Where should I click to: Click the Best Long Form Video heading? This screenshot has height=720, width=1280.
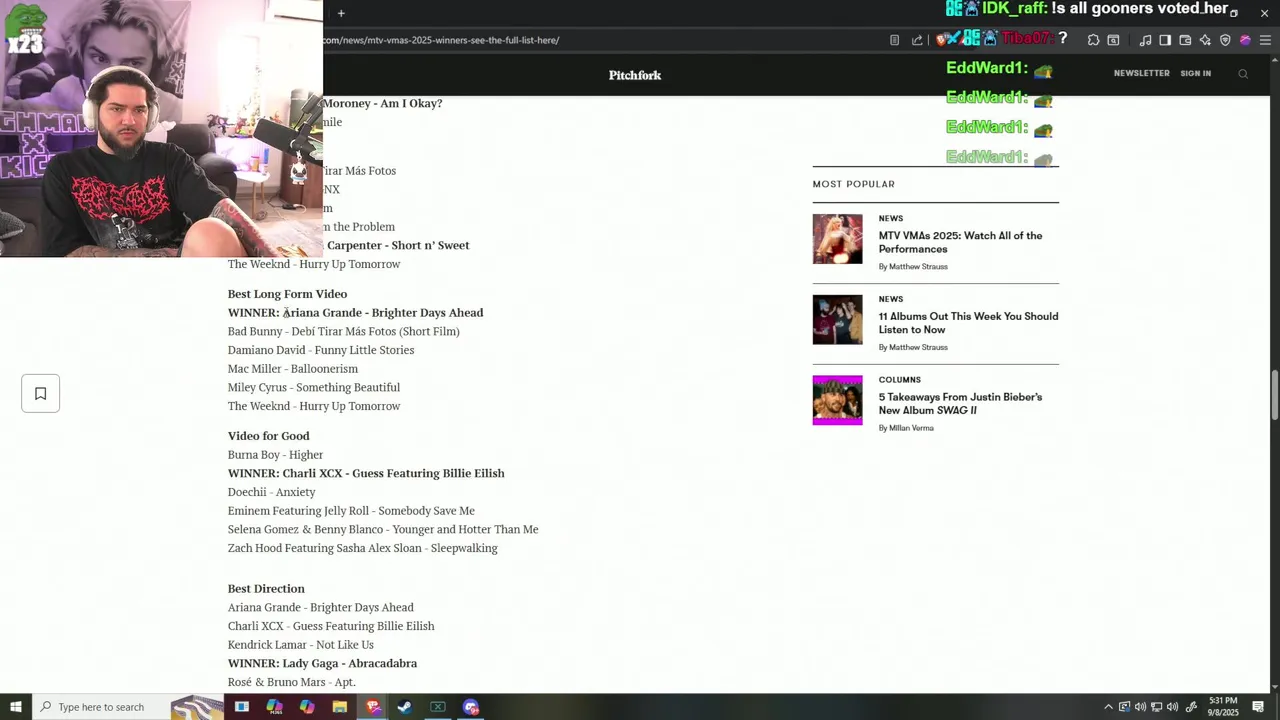click(287, 294)
